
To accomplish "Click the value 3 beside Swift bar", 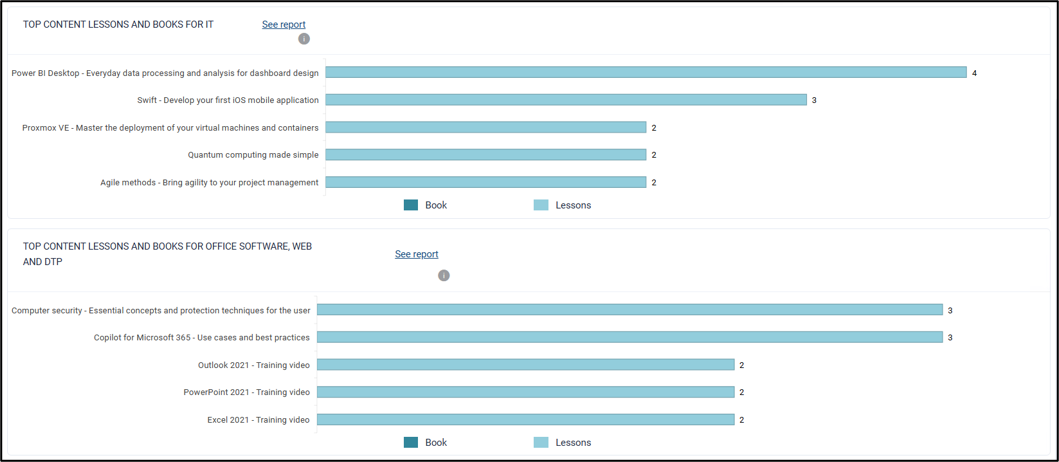I will [815, 100].
